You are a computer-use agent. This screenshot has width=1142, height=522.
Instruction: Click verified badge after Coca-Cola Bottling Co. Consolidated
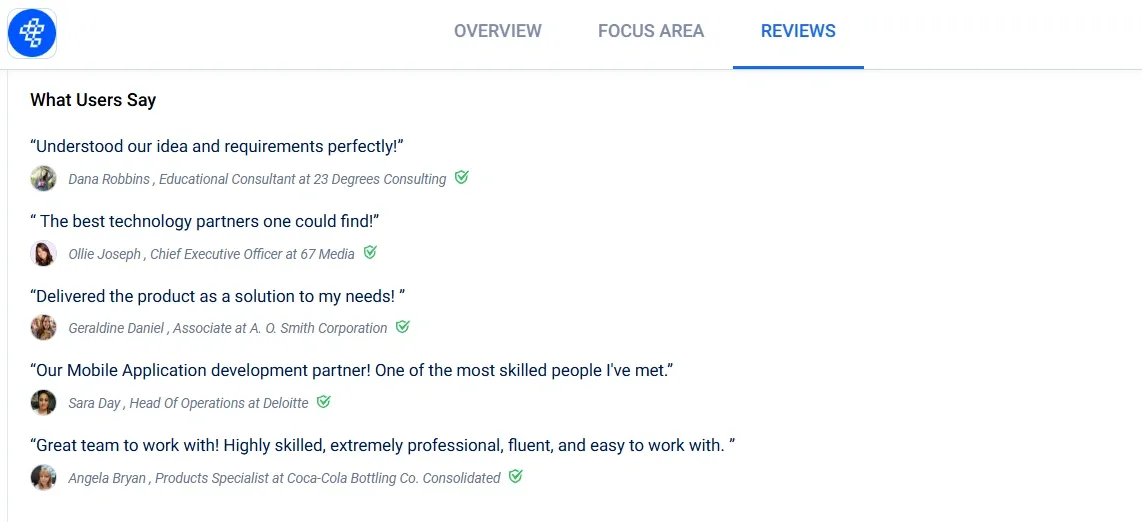tap(516, 477)
